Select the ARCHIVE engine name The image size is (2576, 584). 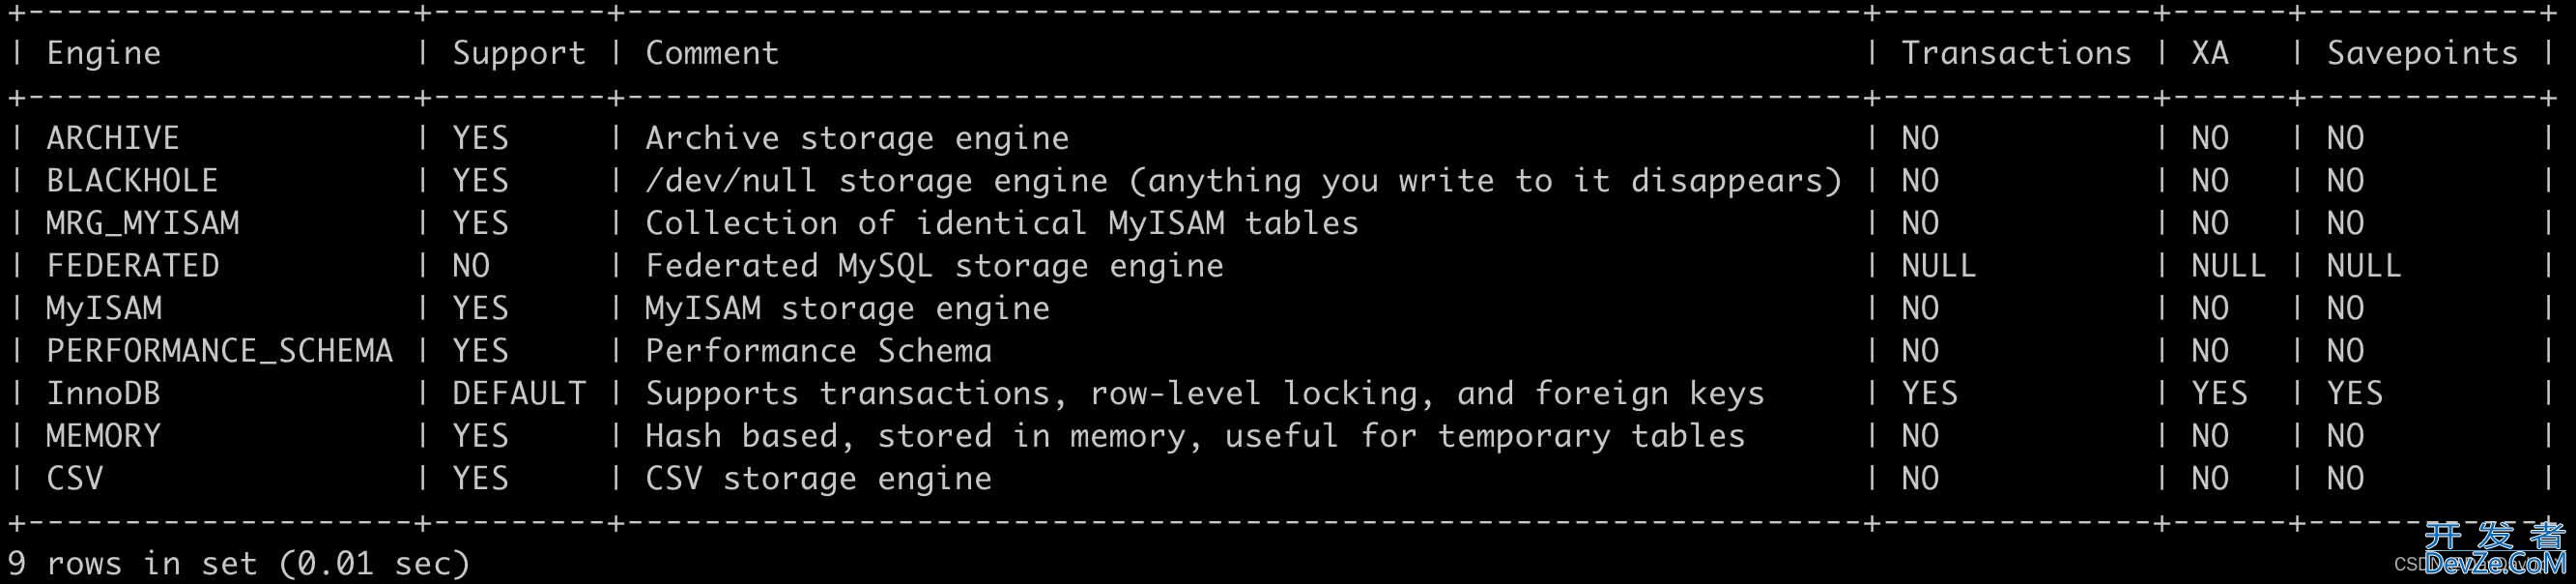(x=113, y=138)
